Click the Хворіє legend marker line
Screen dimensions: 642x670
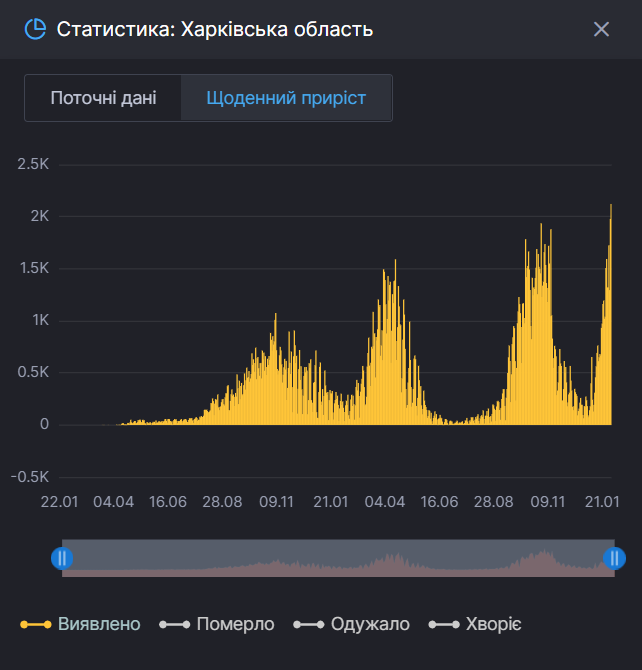tap(444, 624)
